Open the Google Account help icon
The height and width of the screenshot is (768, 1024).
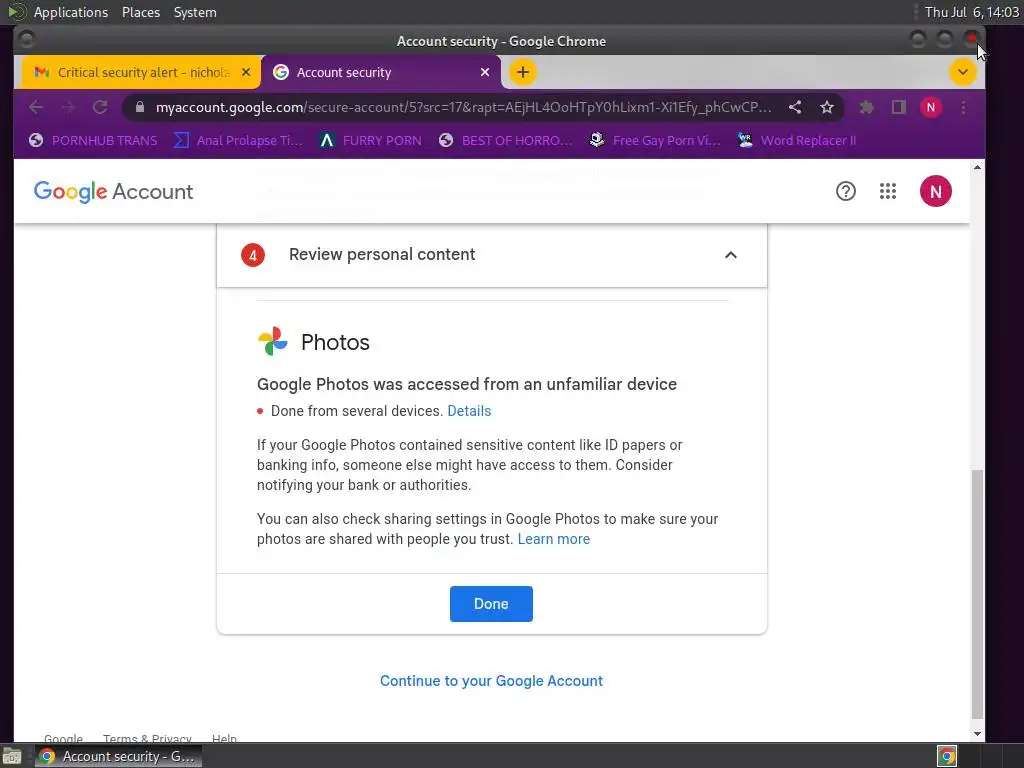(x=846, y=191)
